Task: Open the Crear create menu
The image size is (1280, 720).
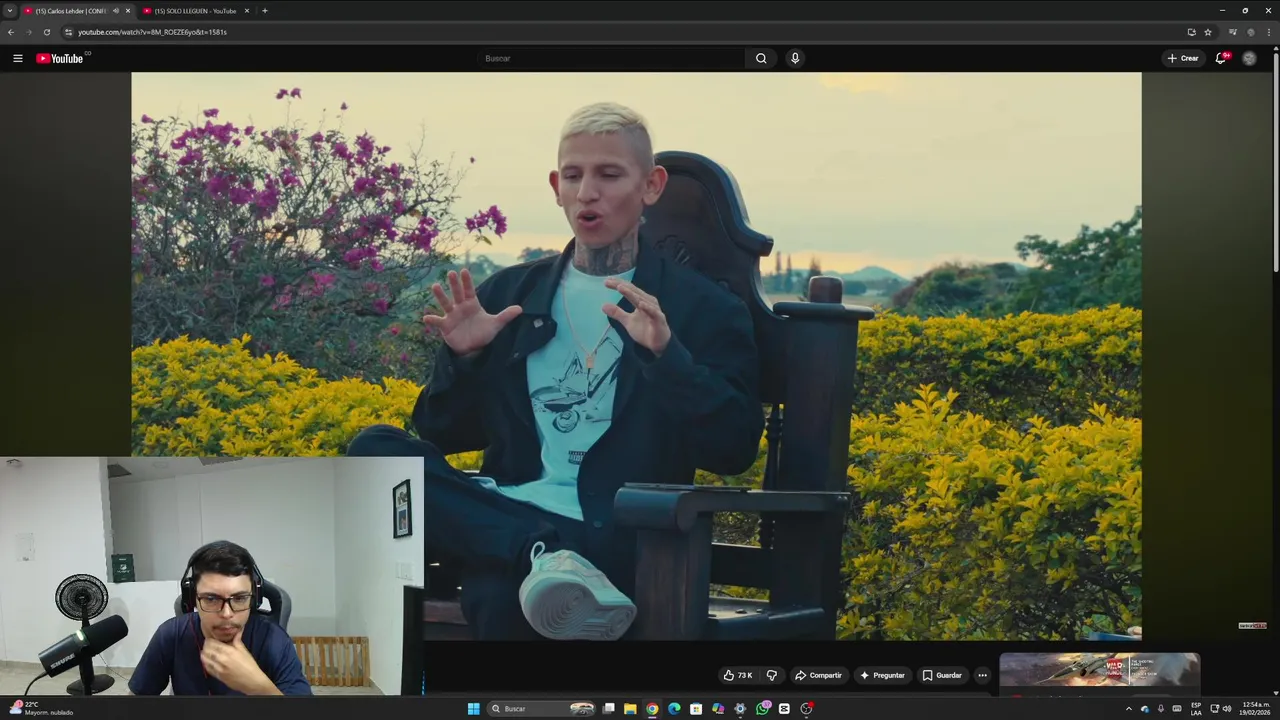Action: click(1183, 58)
